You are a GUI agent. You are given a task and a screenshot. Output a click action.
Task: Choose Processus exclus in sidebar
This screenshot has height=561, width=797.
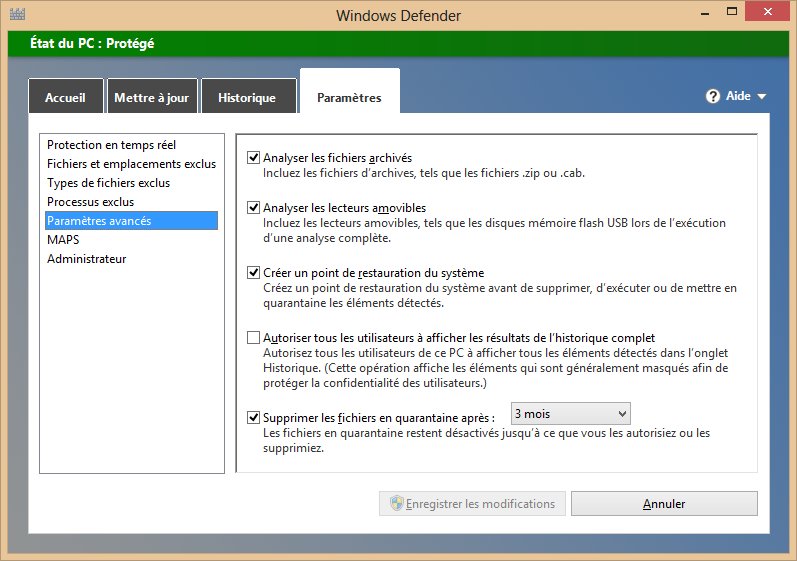tap(90, 202)
